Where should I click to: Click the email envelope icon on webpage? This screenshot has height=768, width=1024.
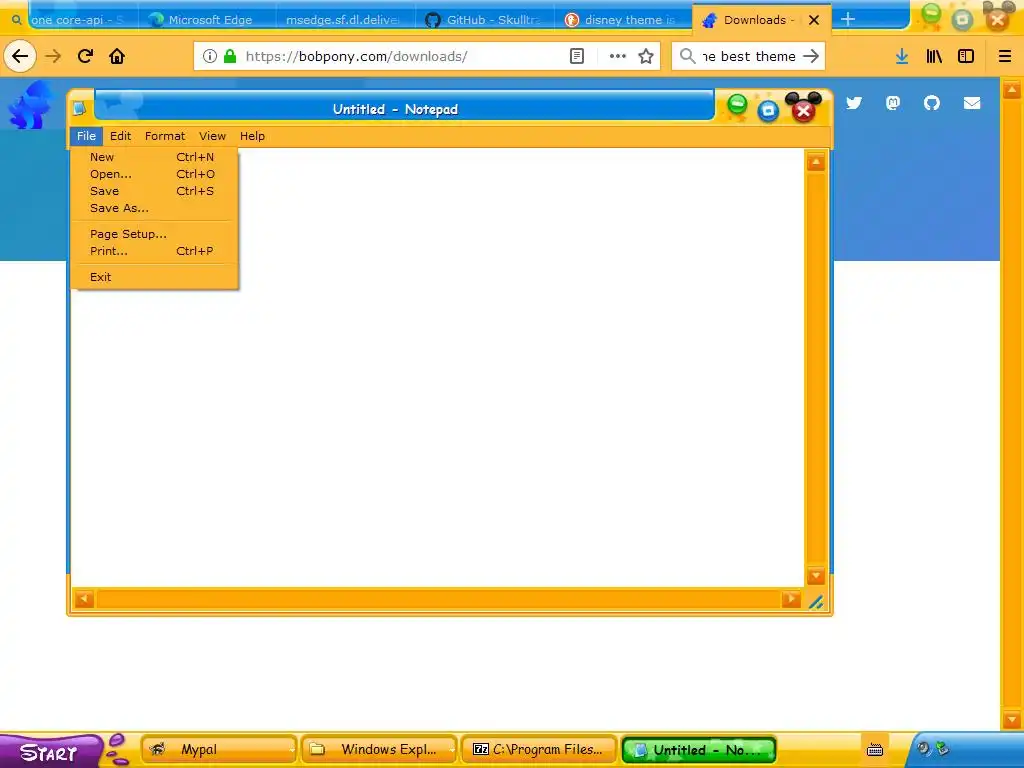tap(972, 103)
